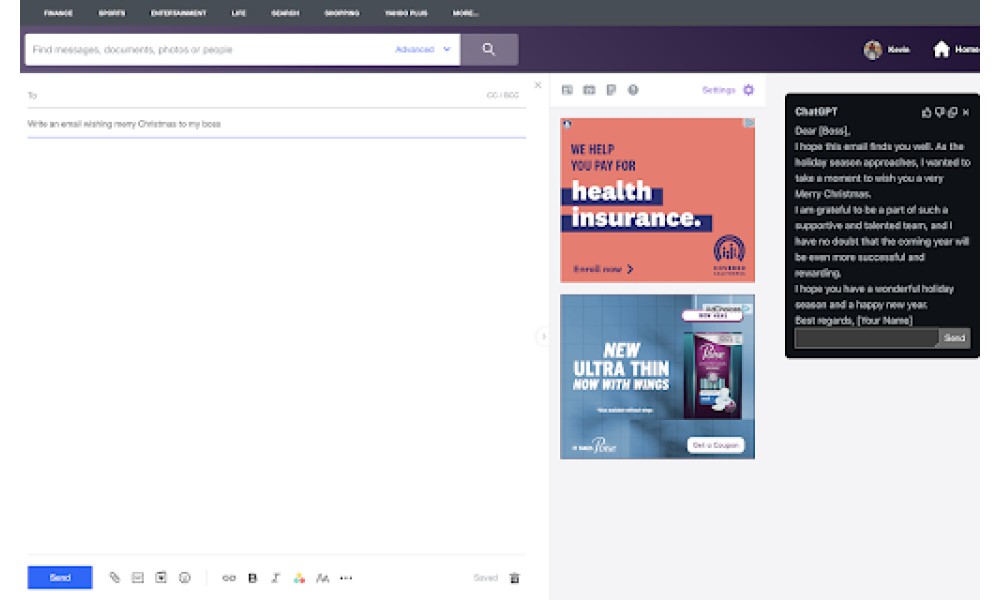Screen dimensions: 1000x600
Task: Open the notepad icon in right panel
Action: click(x=611, y=90)
